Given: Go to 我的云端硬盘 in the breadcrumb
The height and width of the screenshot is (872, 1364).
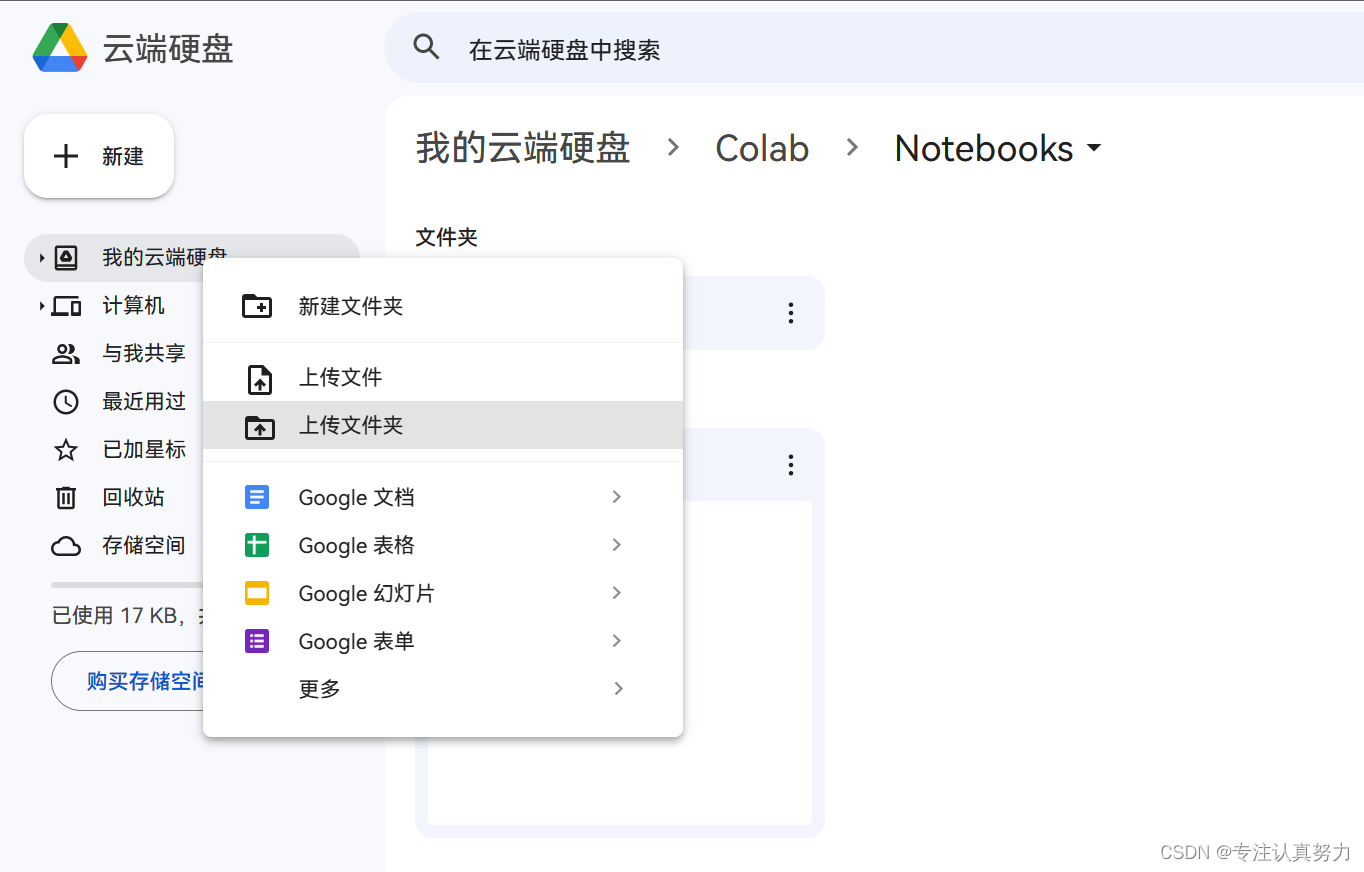Looking at the screenshot, I should click(523, 148).
